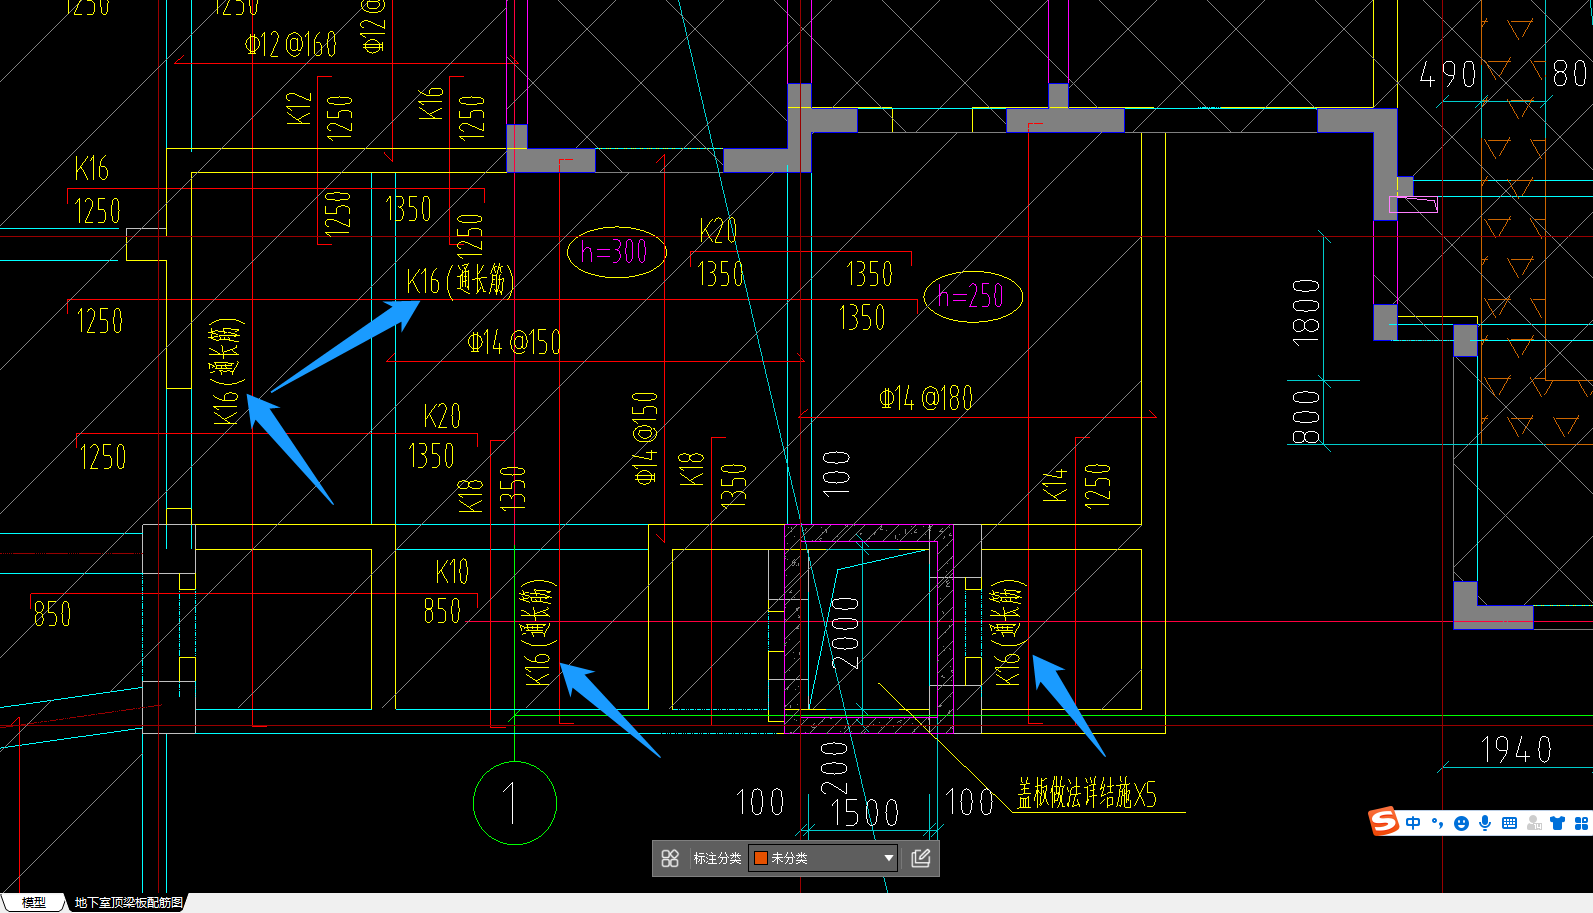Click the green axis bubble numbered 1
Screen dimensions: 1593x913
tap(514, 803)
